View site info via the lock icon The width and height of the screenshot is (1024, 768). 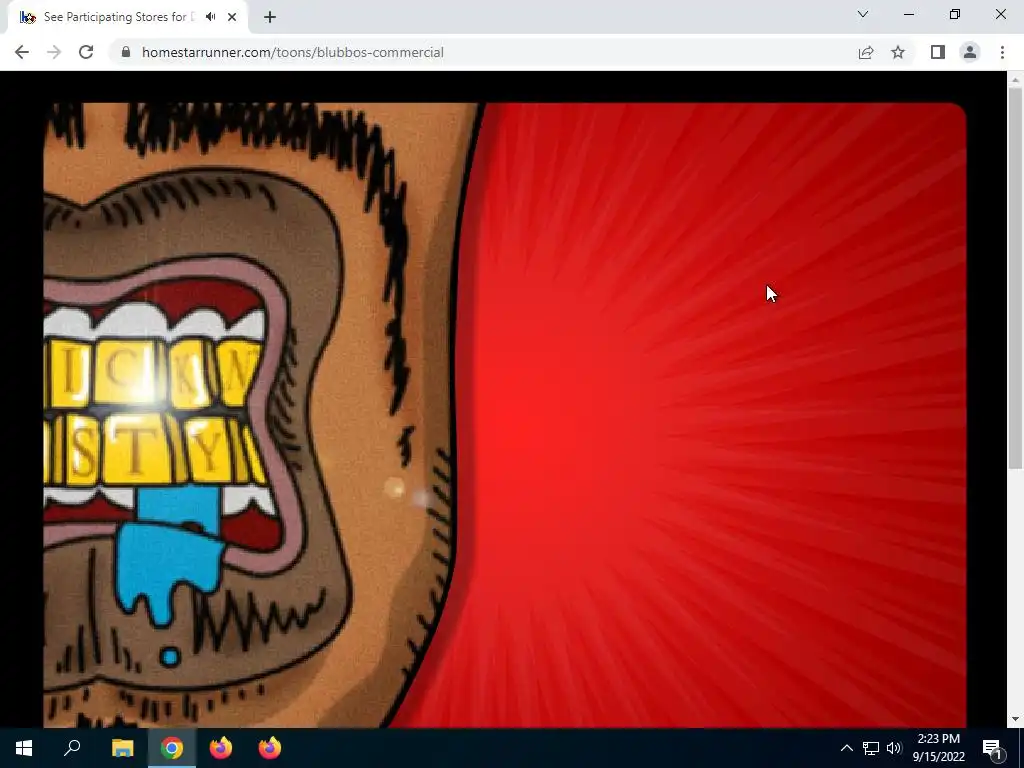pos(126,52)
